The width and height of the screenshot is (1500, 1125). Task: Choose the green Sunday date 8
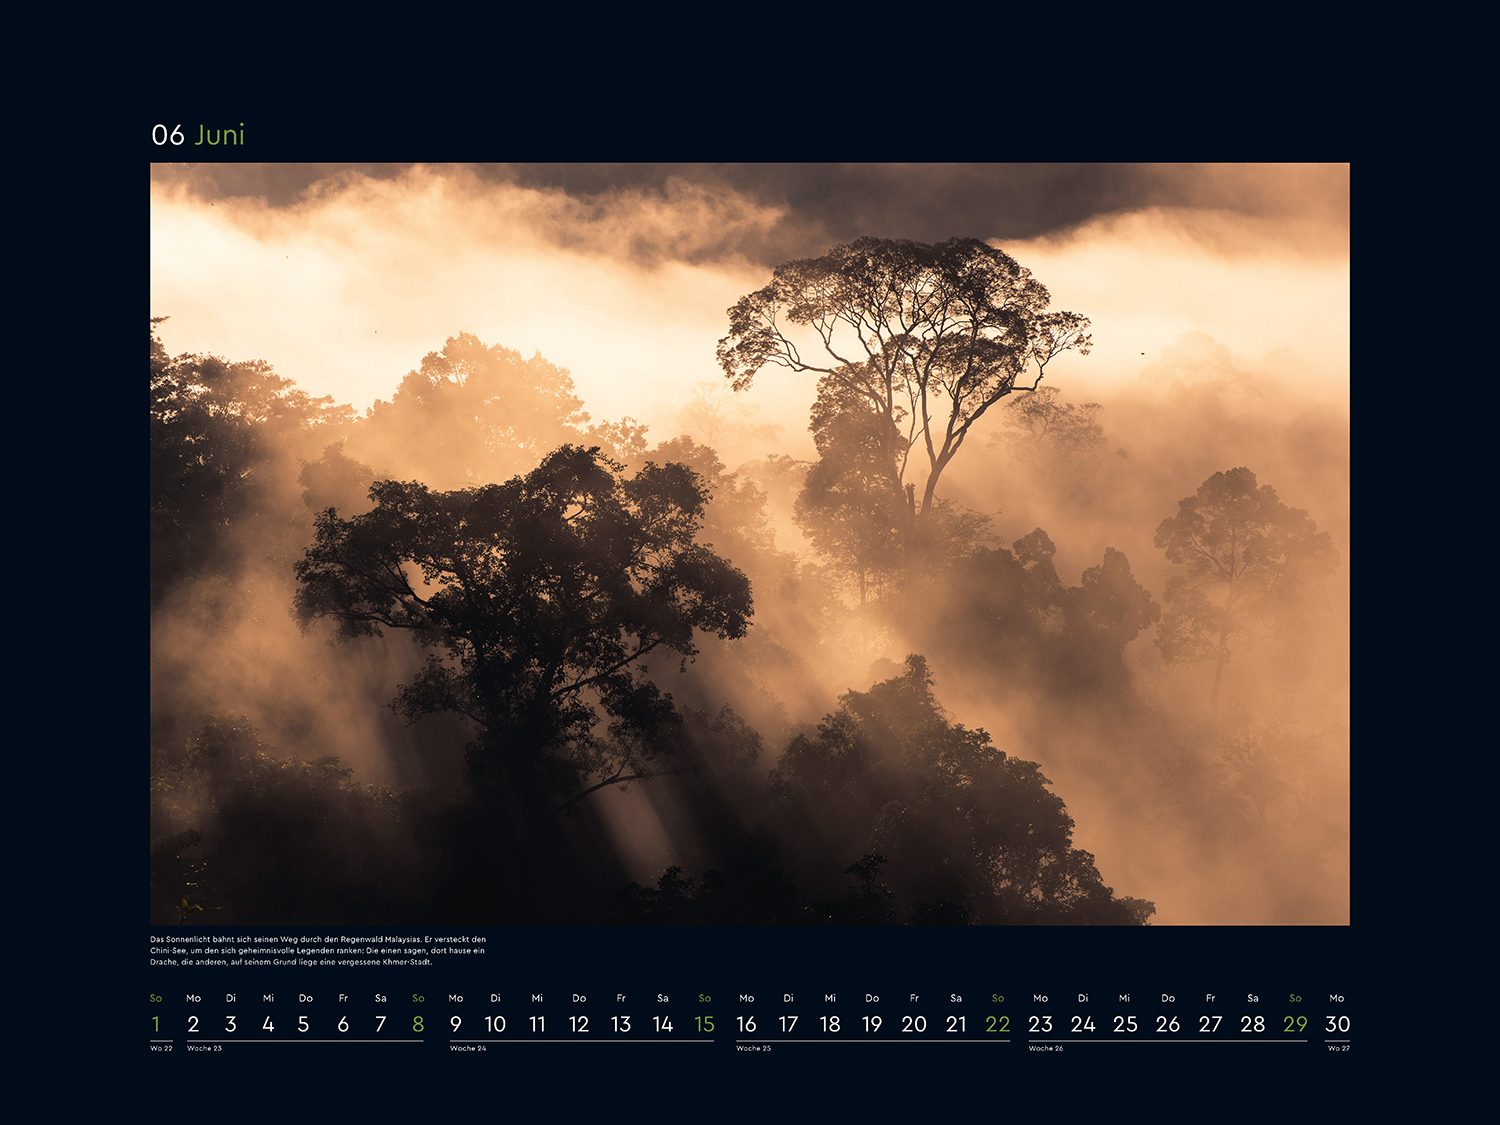click(x=418, y=1024)
